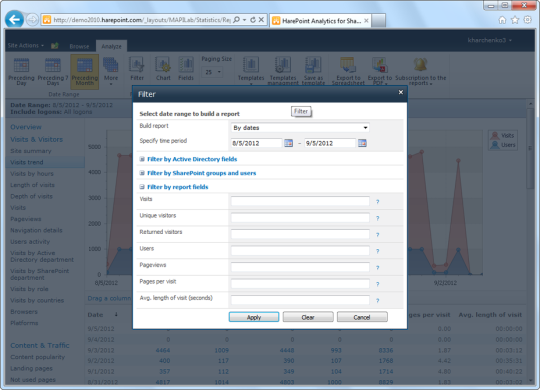
Task: Switch to the Browse ribbon tab
Action: [x=79, y=46]
